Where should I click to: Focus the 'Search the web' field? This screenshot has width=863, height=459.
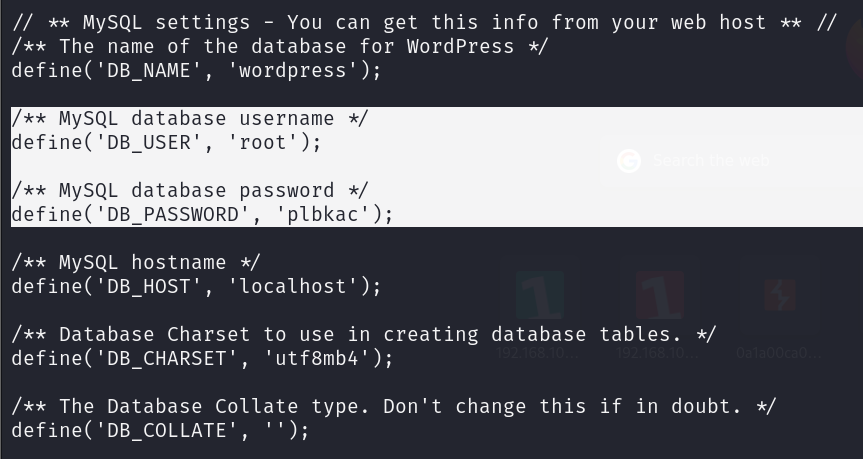pyautogui.click(x=731, y=161)
